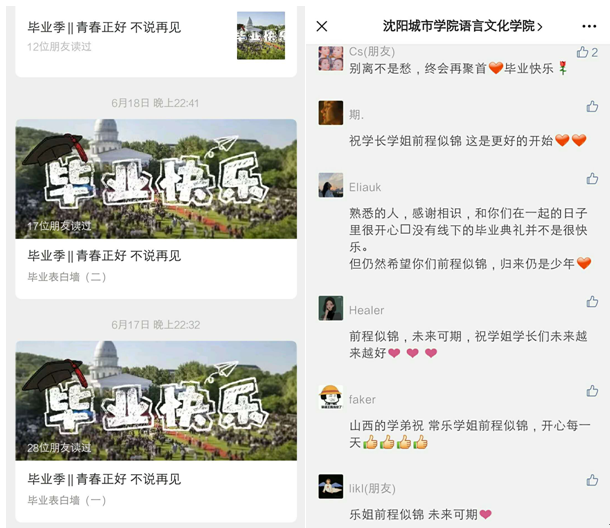The image size is (610, 528).
Task: Open Cs(朋友) profile avatar
Action: tap(331, 58)
